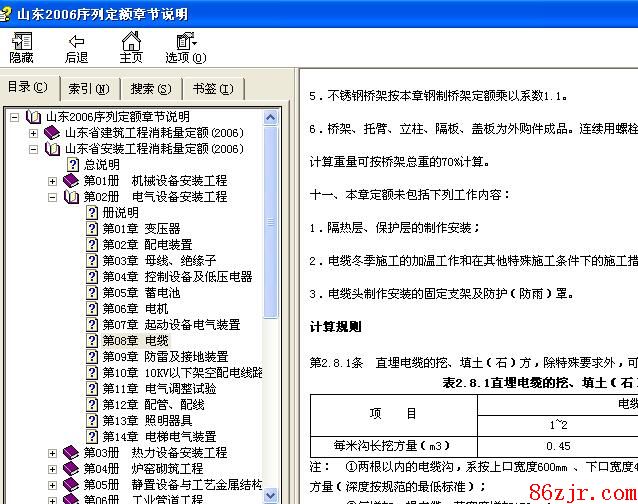This screenshot has height=504, width=638.
Task: Select the 册说明 topic under 第02册
Action: (121, 213)
